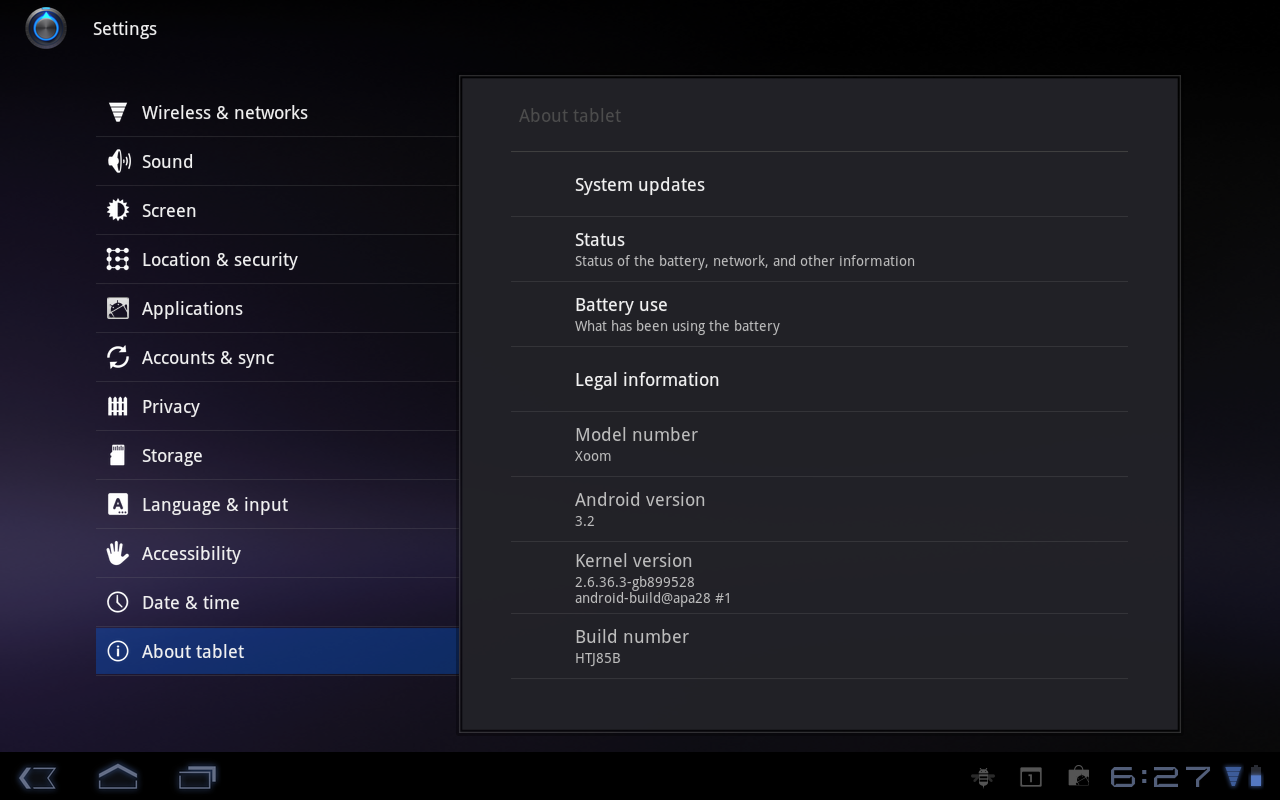1280x800 pixels.
Task: Tap the calendar notification icon
Action: 1030,777
